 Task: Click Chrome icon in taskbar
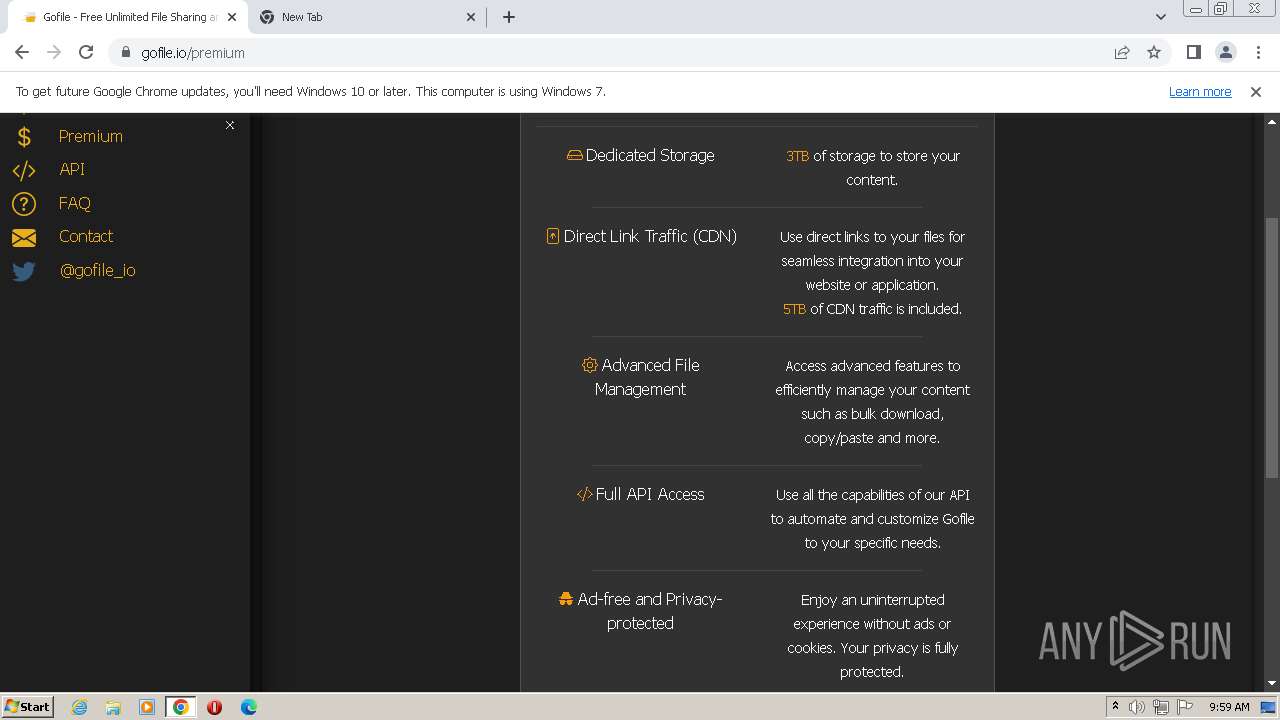coord(181,707)
